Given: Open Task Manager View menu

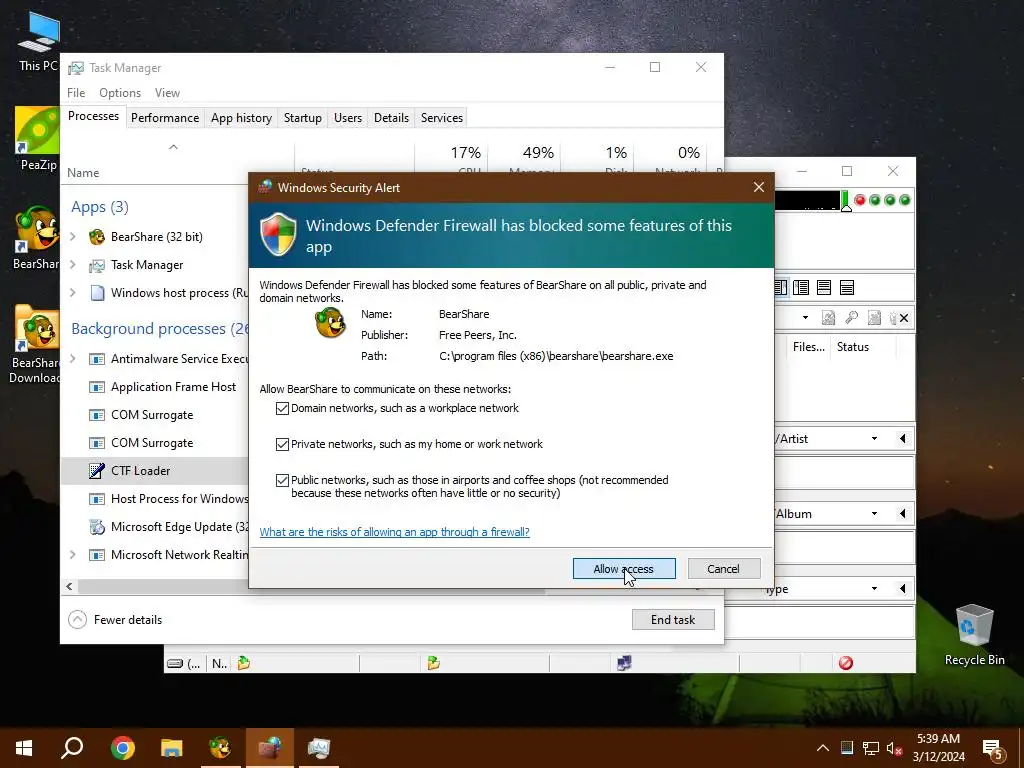Looking at the screenshot, I should pos(167,93).
